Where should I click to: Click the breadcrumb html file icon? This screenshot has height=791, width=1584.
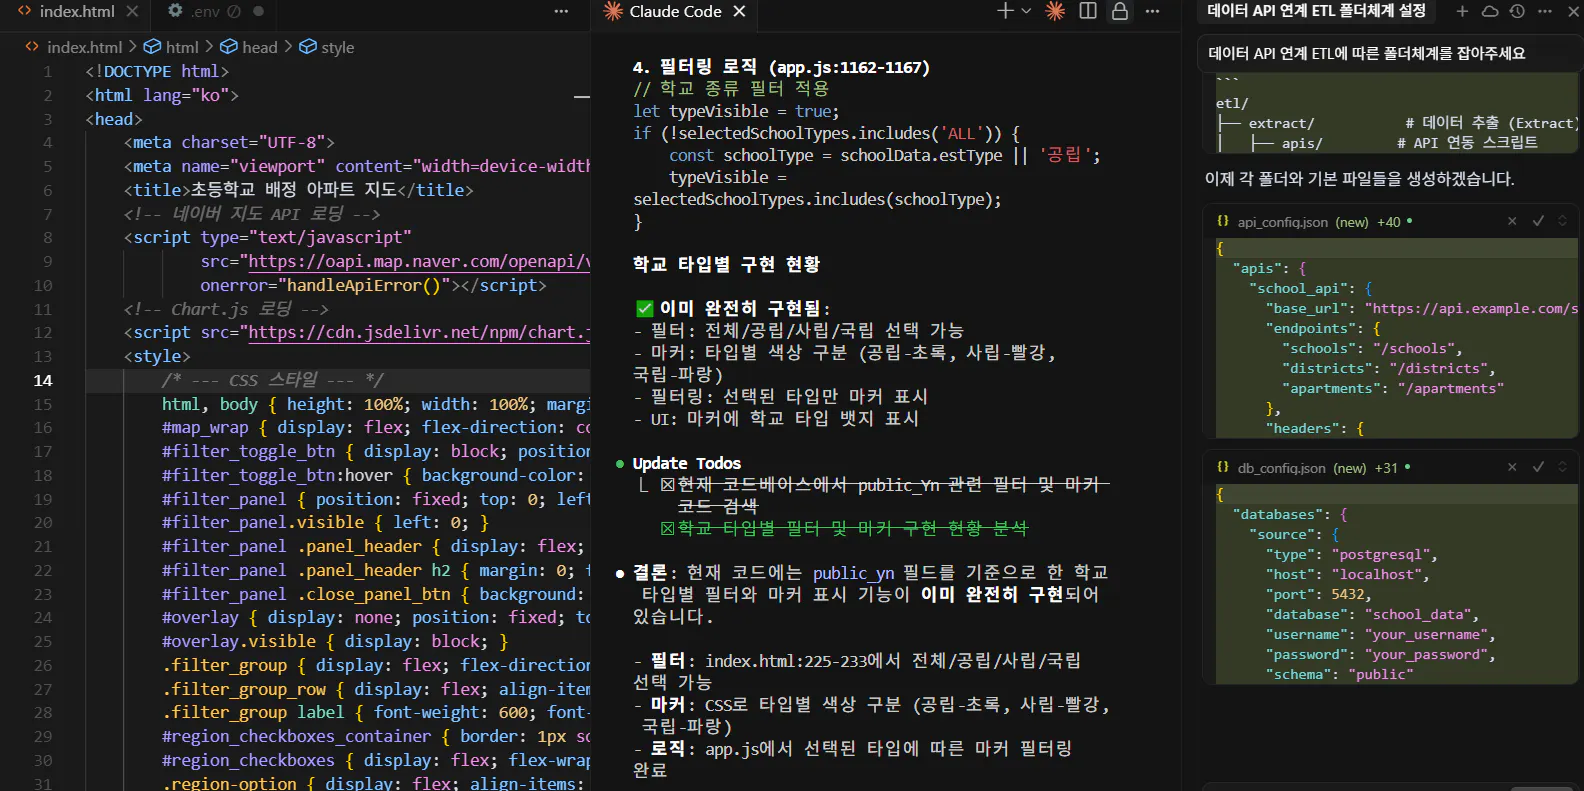[x=32, y=47]
